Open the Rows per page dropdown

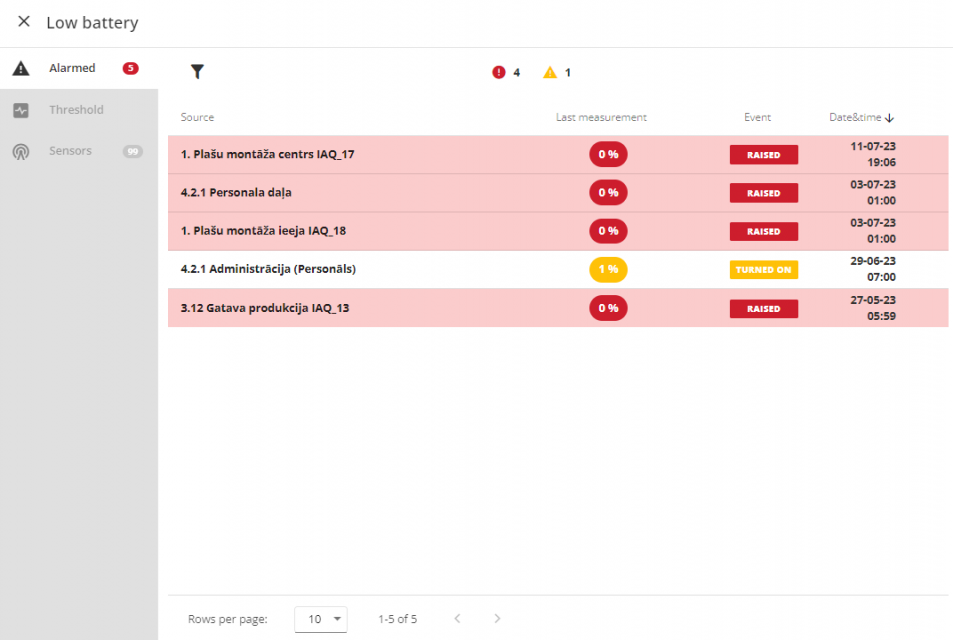point(321,619)
